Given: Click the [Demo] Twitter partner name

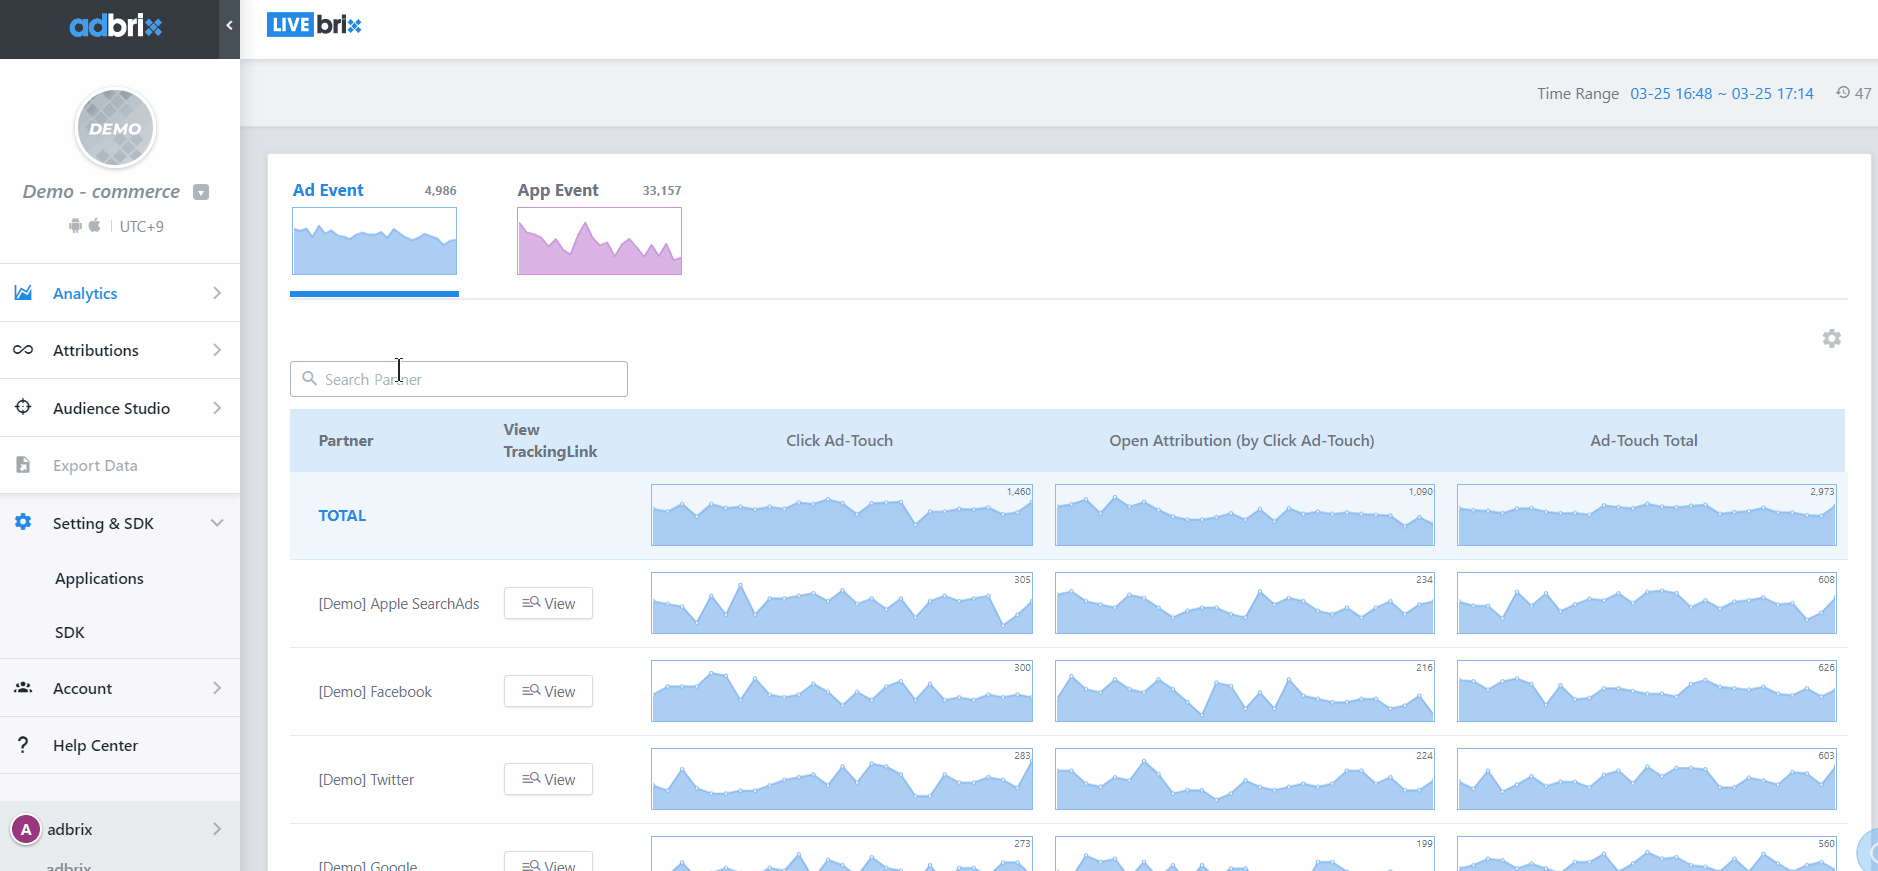Looking at the screenshot, I should tap(366, 779).
